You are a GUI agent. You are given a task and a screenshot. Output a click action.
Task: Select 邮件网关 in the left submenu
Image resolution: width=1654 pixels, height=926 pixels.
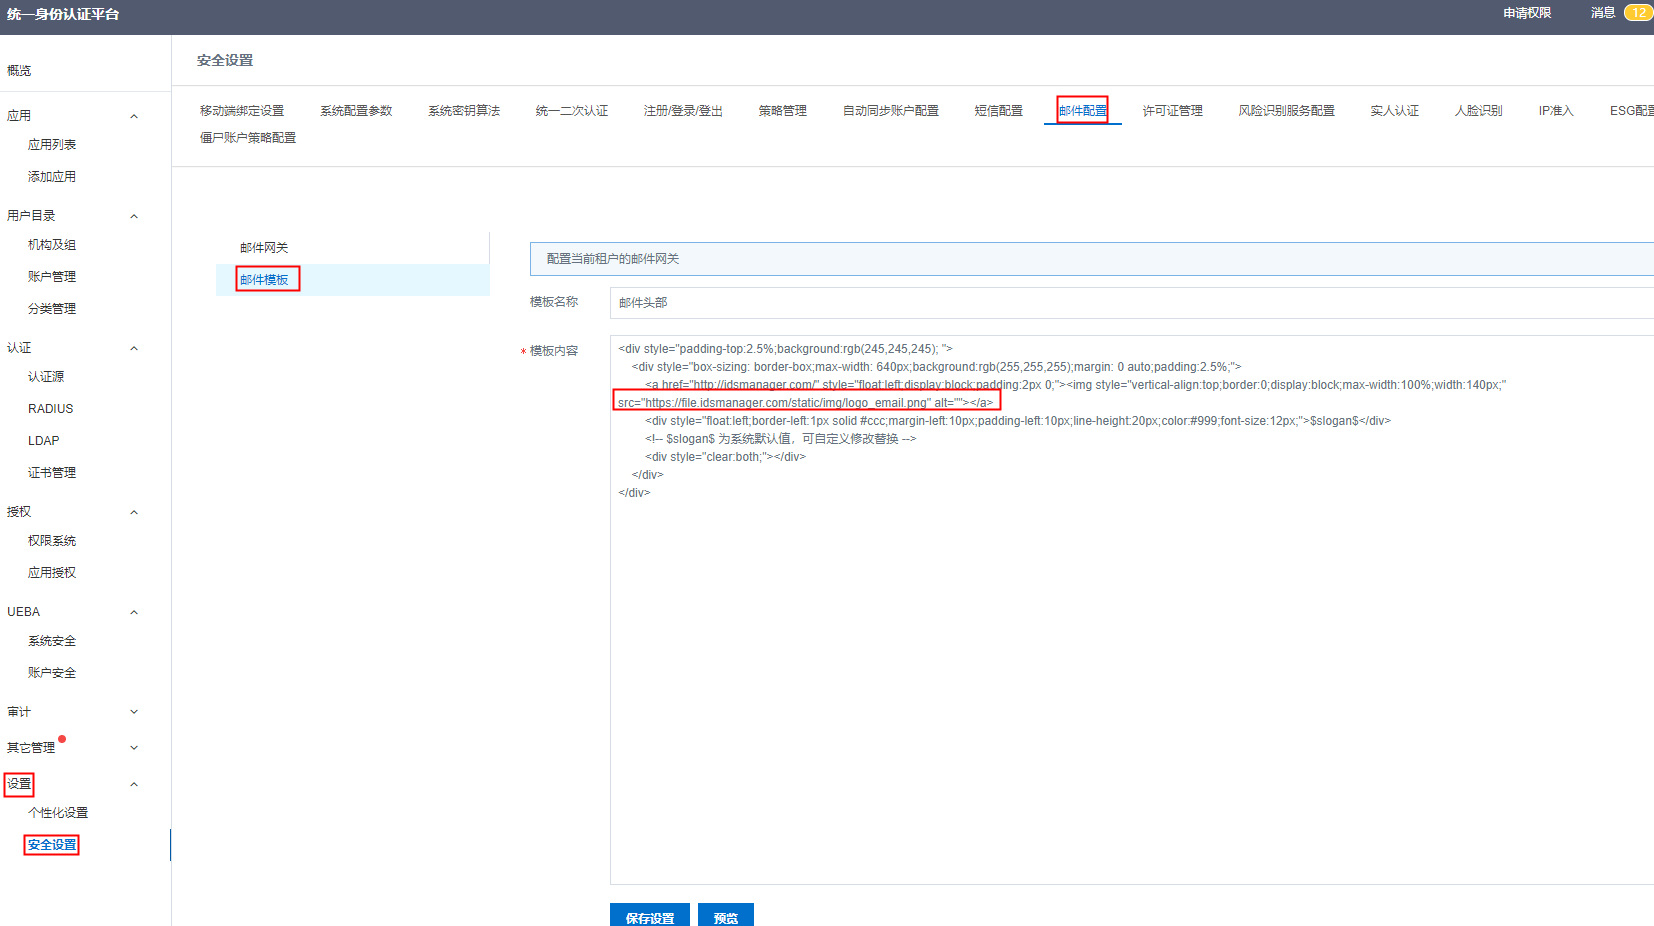264,248
